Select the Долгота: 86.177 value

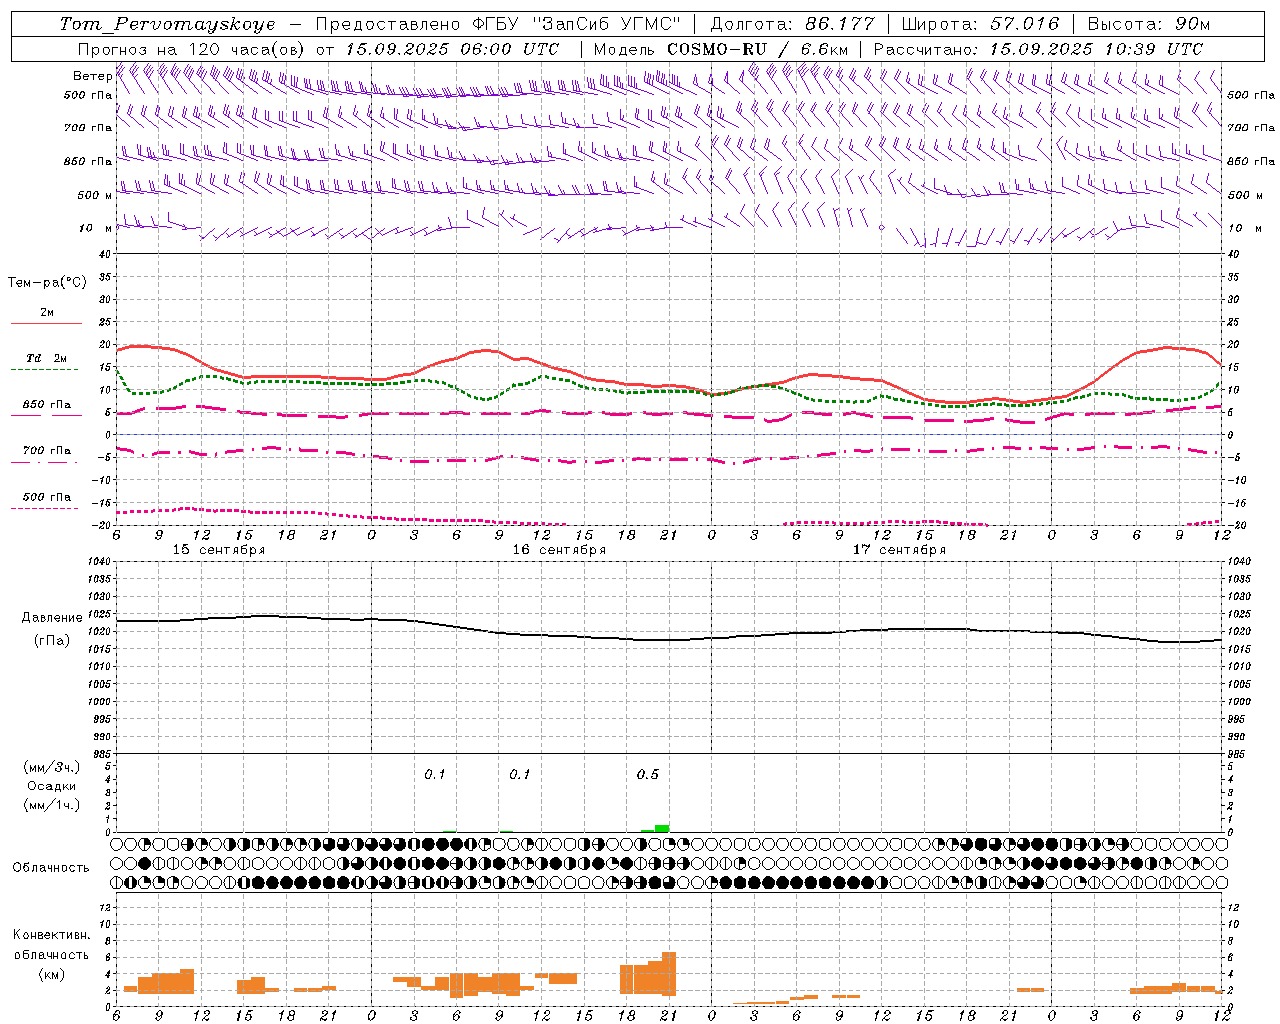tap(793, 24)
